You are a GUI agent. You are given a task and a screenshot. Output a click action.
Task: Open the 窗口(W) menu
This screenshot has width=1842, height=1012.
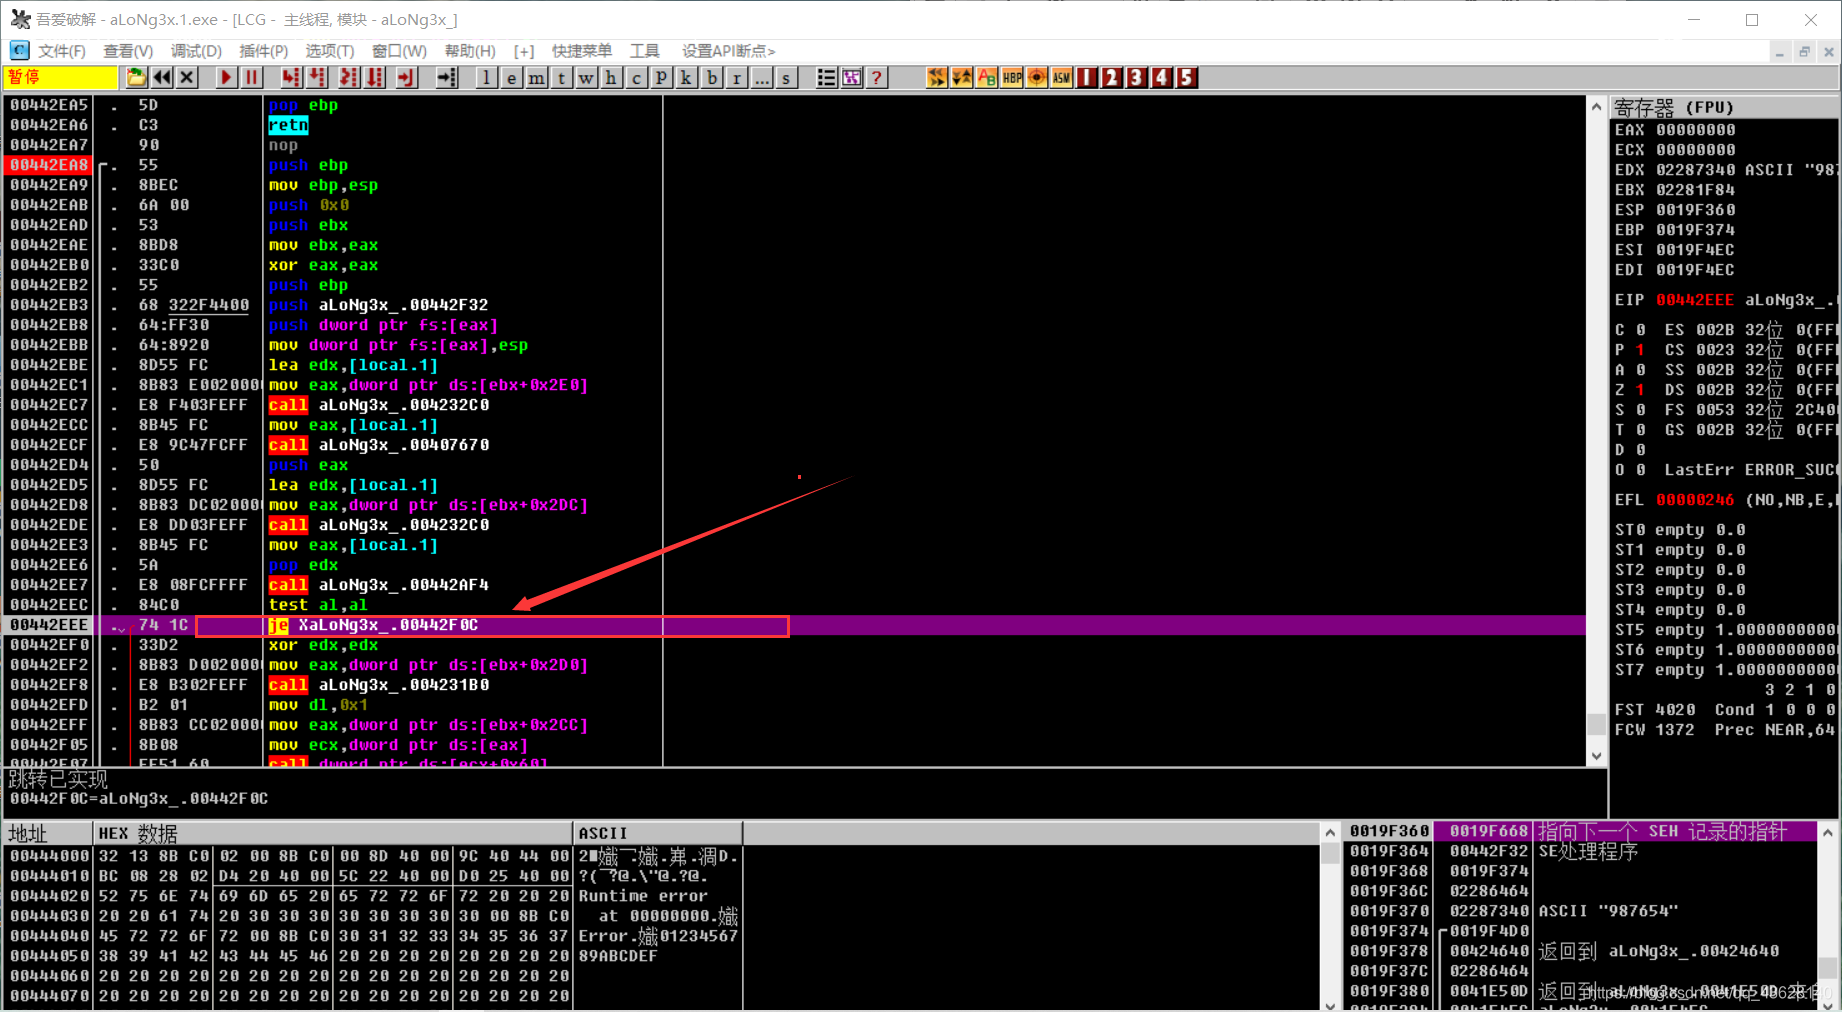click(x=399, y=51)
